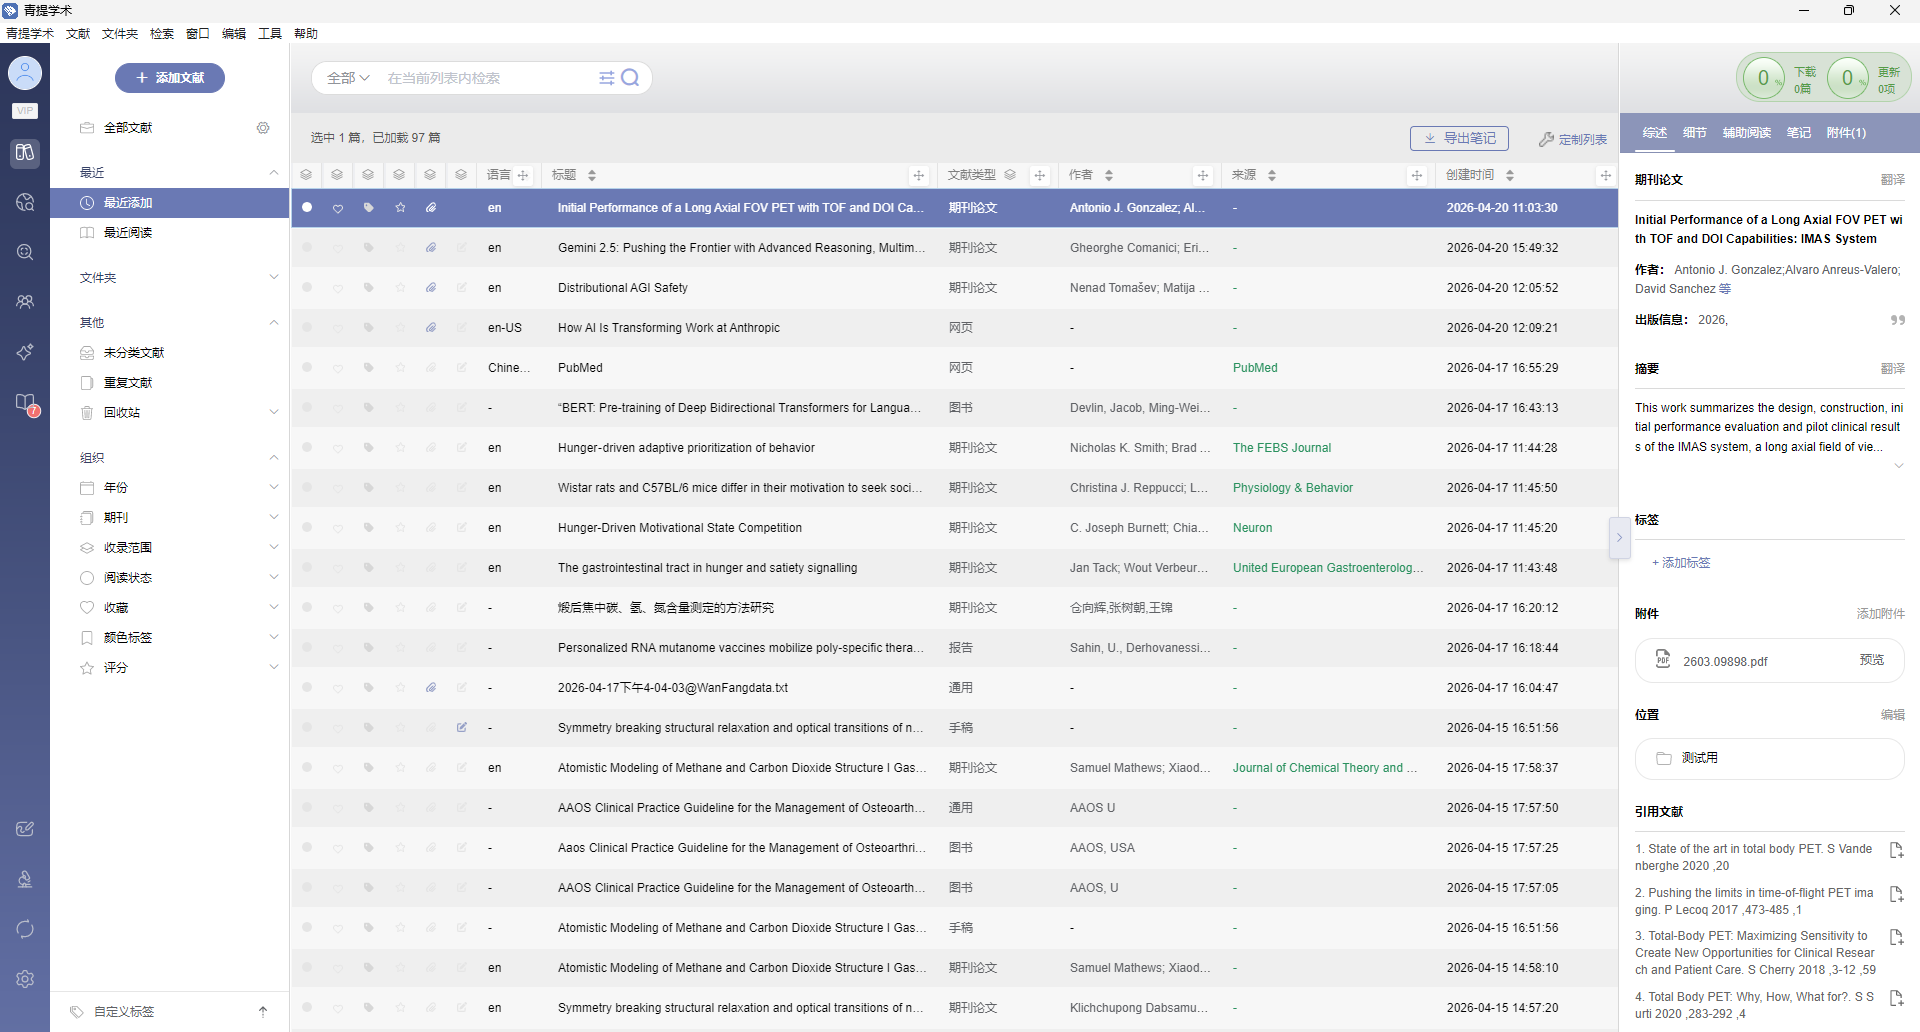Expand the 文件夹 section chevron

point(274,277)
